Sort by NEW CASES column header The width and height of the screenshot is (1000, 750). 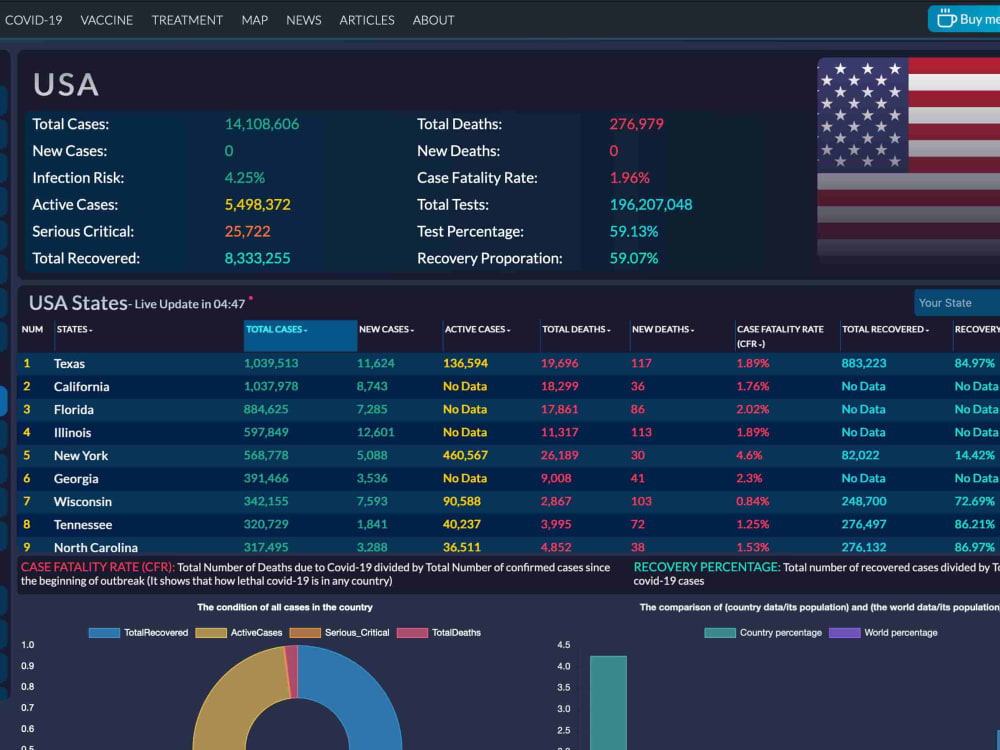coord(386,330)
